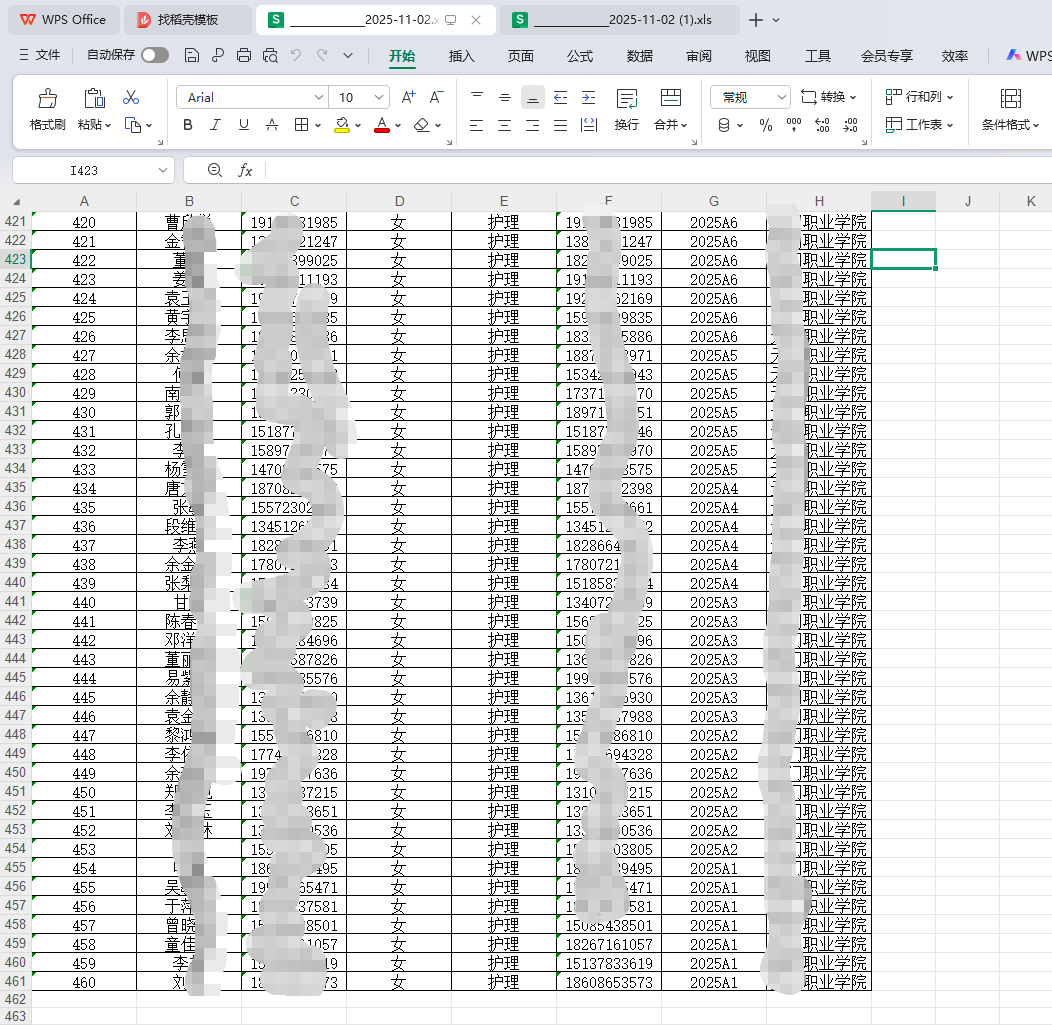This screenshot has width=1052, height=1025.
Task: Open the Arial font name dropdown
Action: [319, 97]
